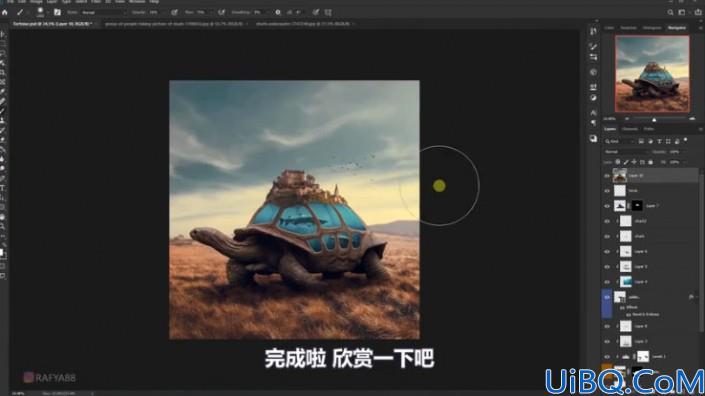This screenshot has height=396, width=705.
Task: Toggle pressure for opacity icon
Action: [174, 13]
